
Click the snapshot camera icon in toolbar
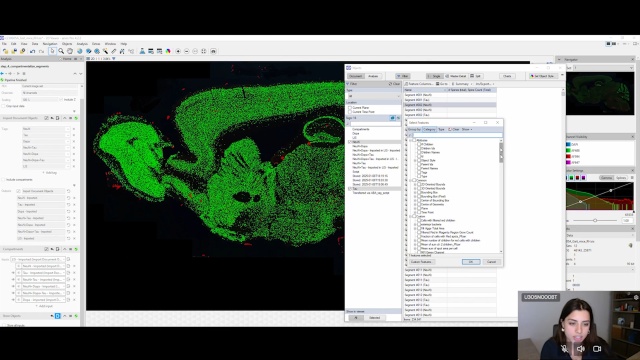coord(213,51)
